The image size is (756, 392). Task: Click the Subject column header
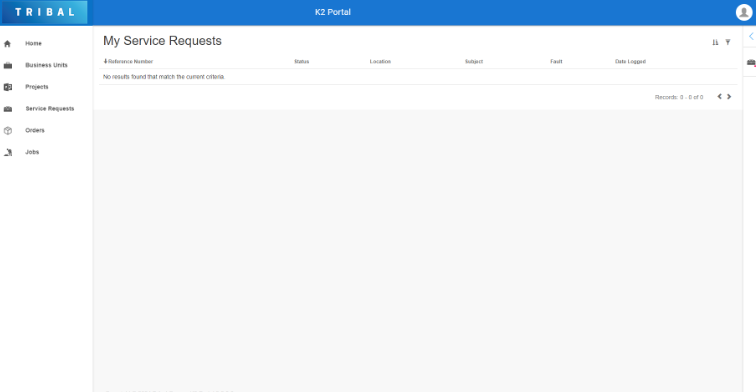tap(473, 61)
